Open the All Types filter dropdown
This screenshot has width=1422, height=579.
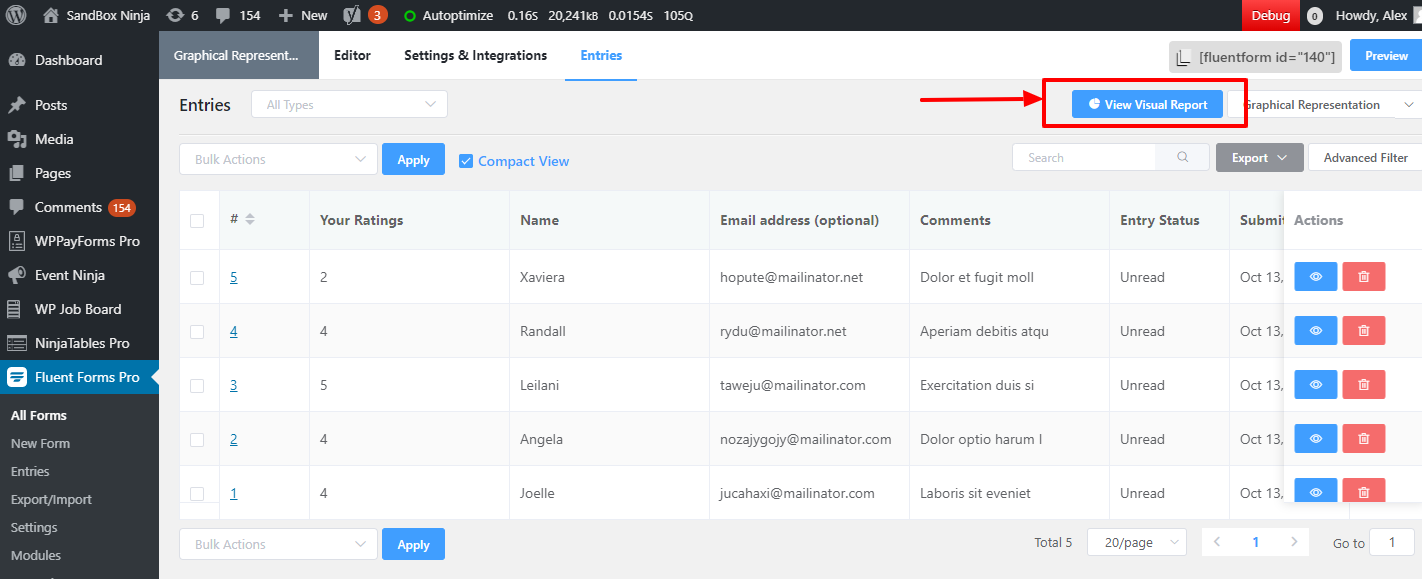[x=349, y=104]
